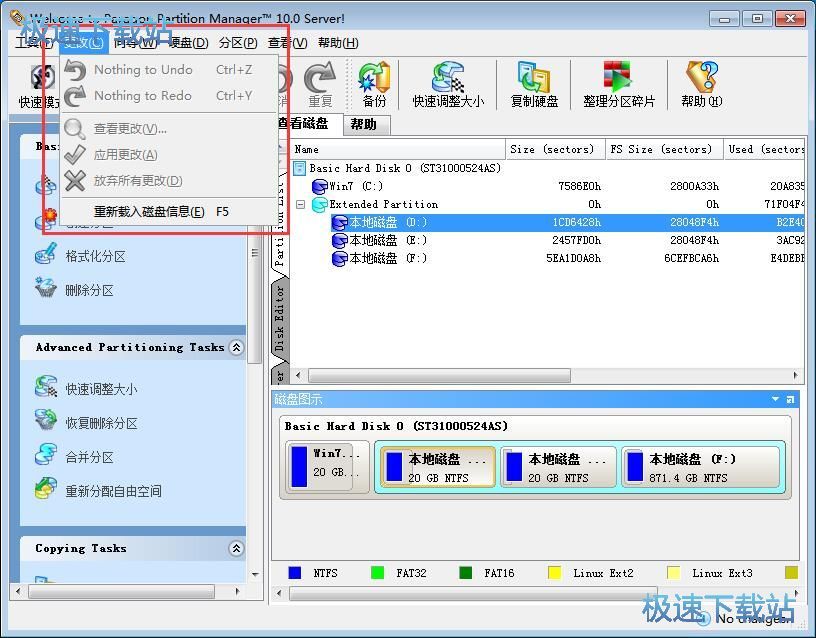Click the Extended Partition icon in list
The width and height of the screenshot is (816, 638).
319,205
